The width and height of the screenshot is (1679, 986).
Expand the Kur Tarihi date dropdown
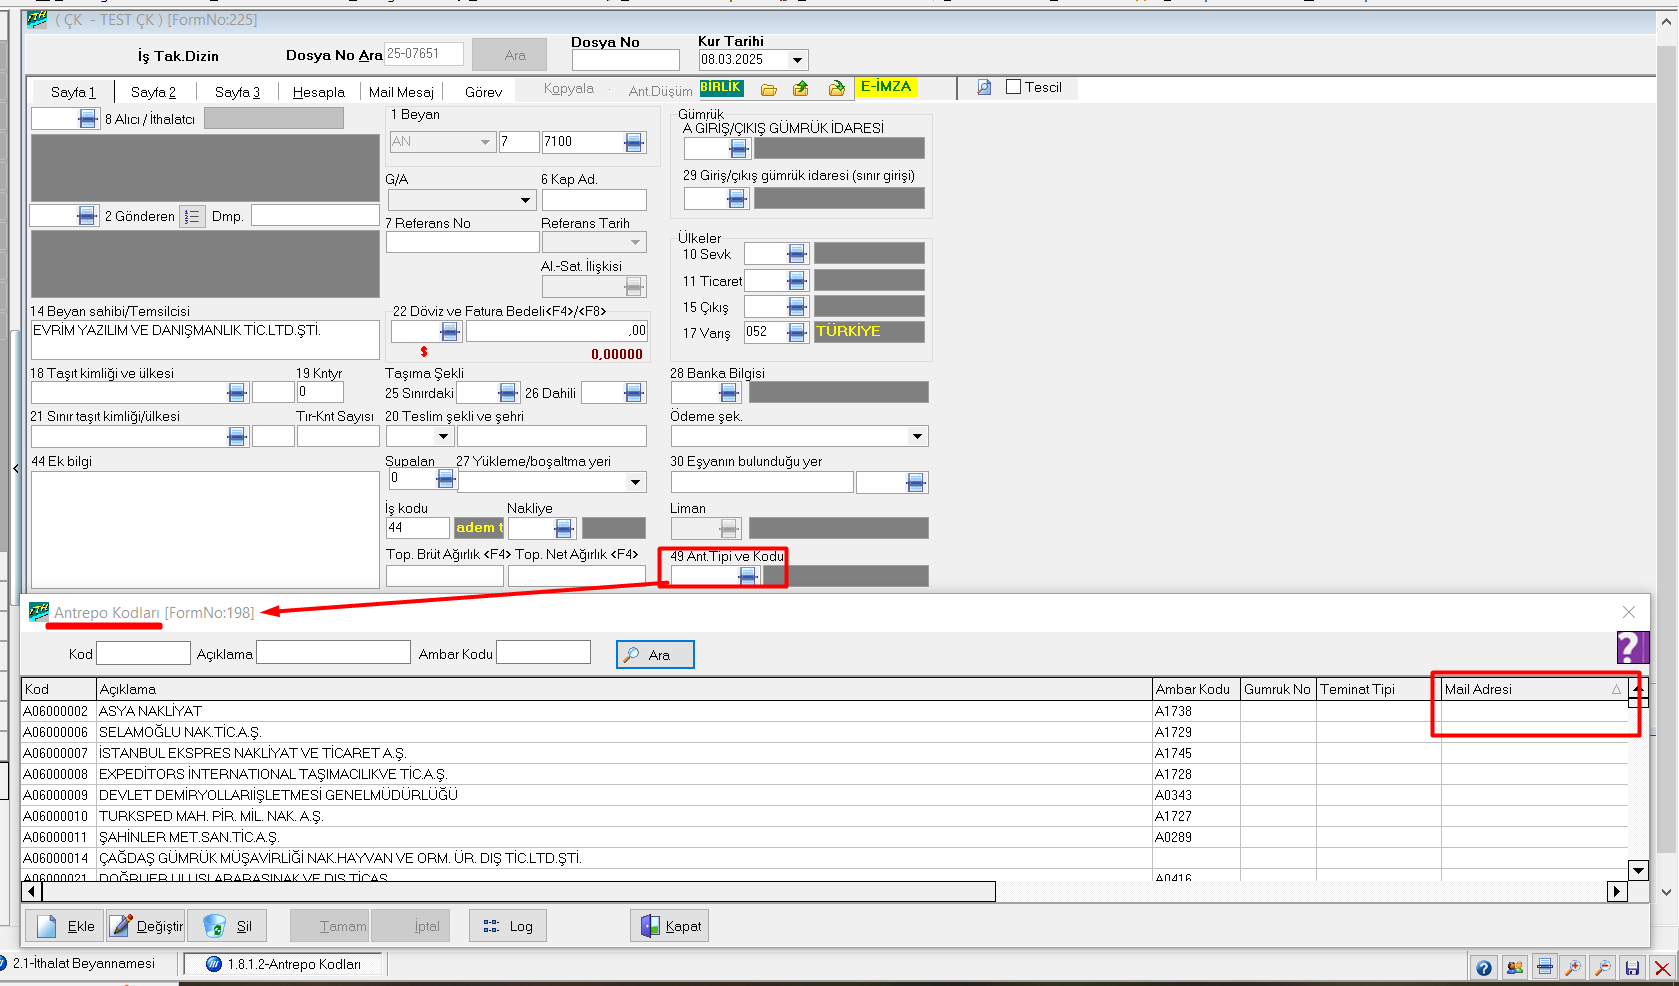coord(797,60)
